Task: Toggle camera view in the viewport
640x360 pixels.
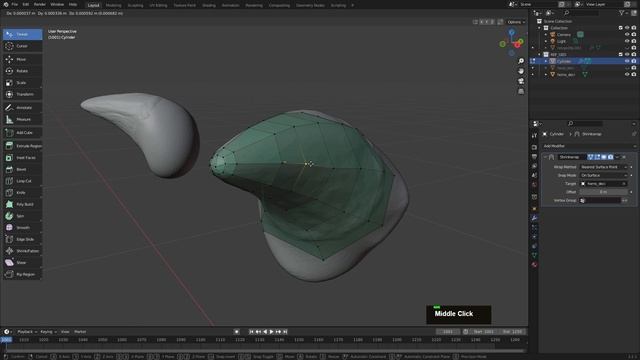Action: (521, 81)
